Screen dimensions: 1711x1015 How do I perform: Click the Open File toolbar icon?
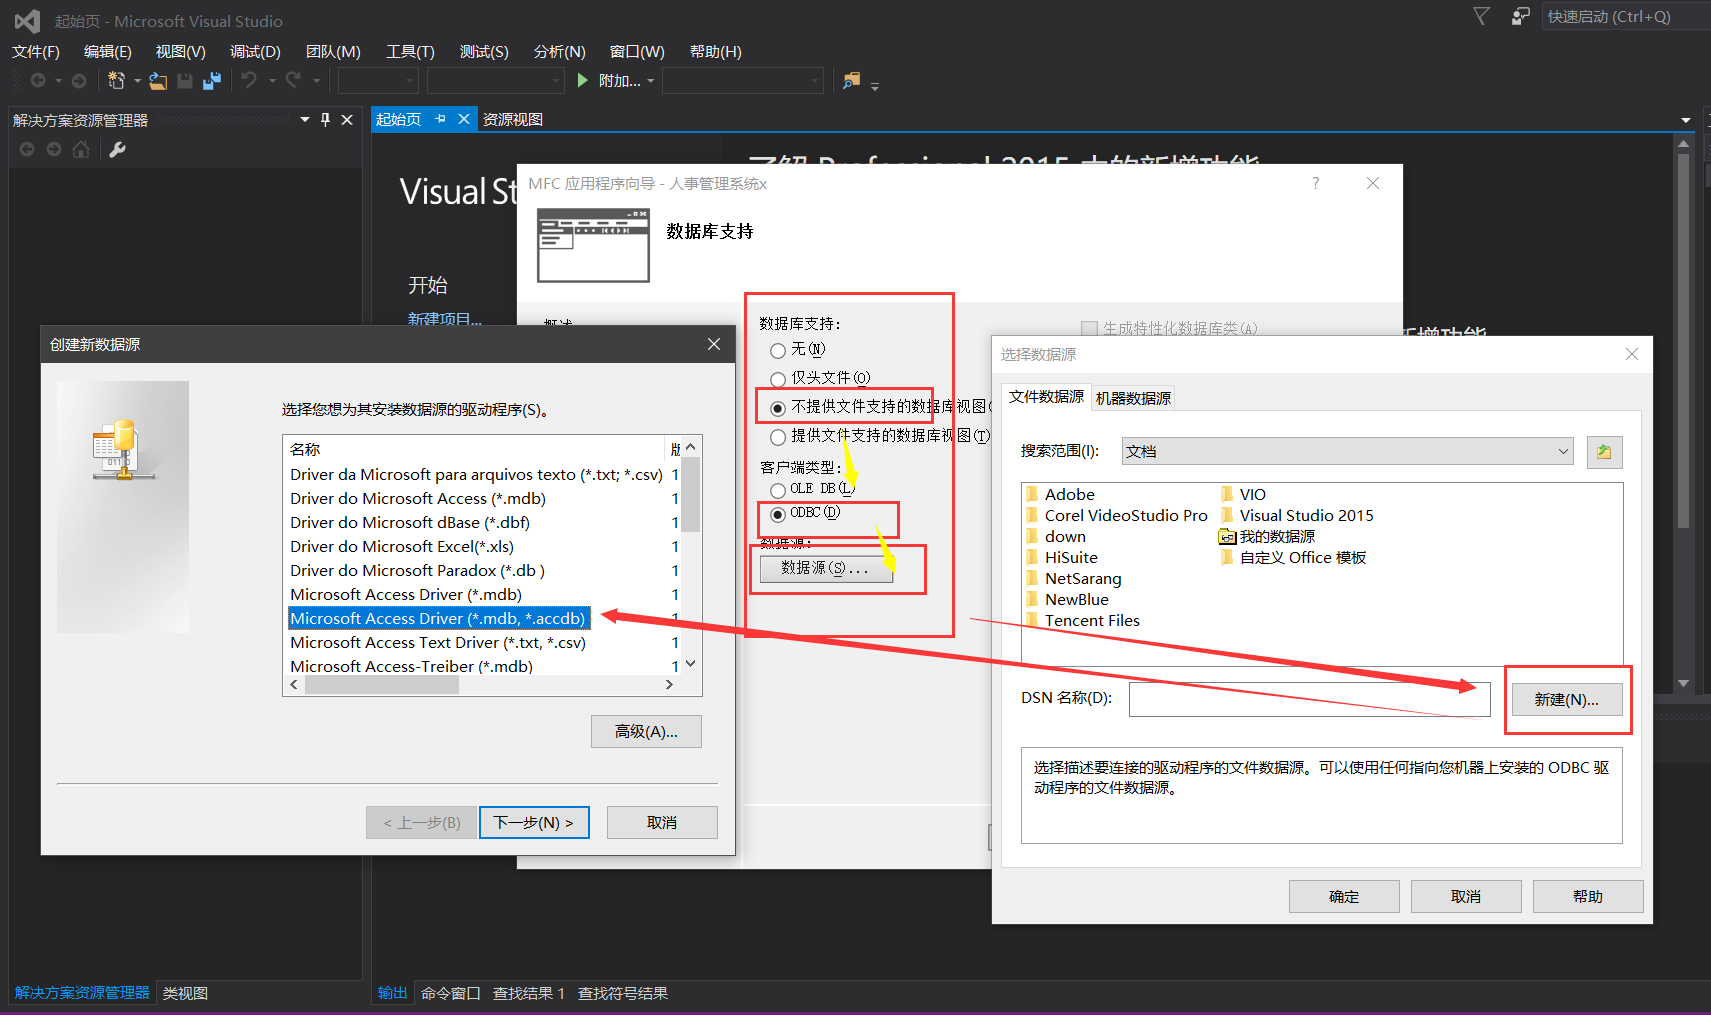(x=158, y=81)
